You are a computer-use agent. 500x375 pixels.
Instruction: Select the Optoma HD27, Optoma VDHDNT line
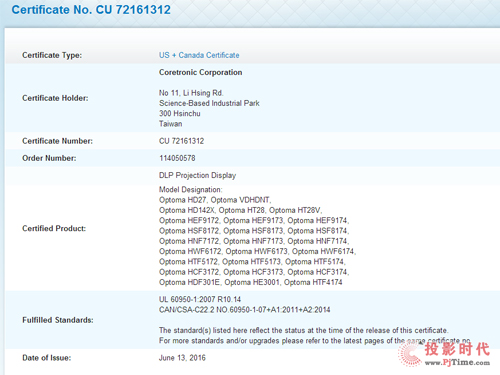(x=215, y=200)
